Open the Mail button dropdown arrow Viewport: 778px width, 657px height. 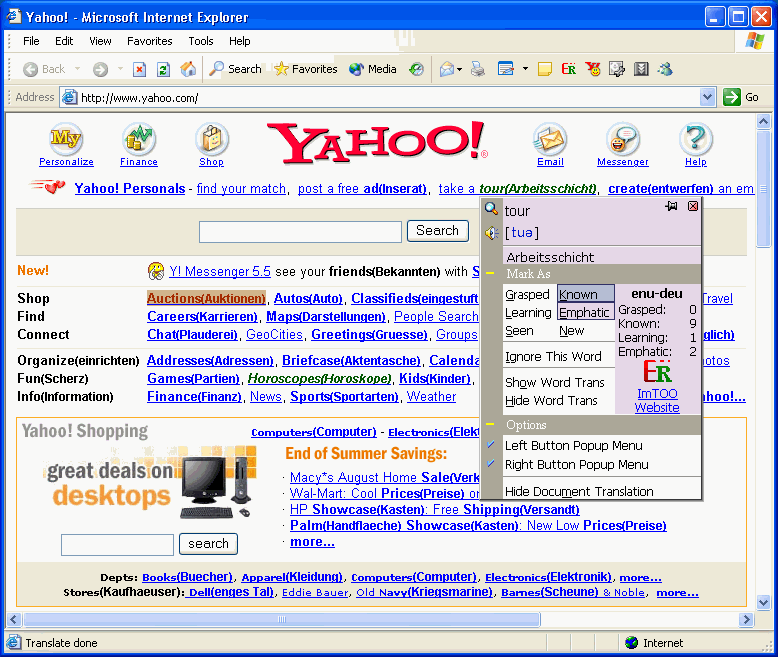tap(459, 69)
